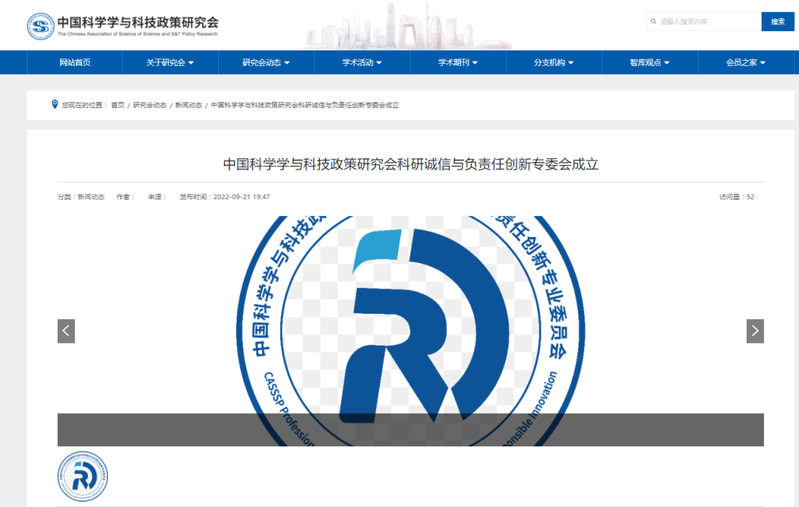Open 新闻动态 breadcrumb link
The width and height of the screenshot is (799, 507).
189,105
